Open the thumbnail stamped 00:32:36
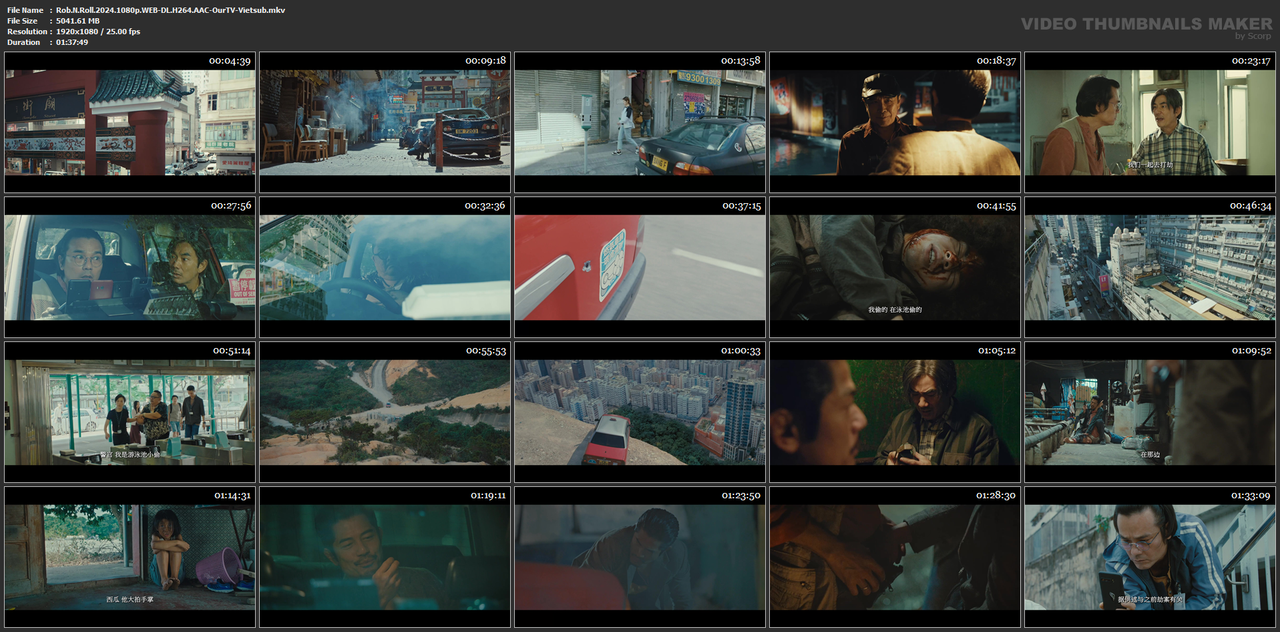 click(x=385, y=267)
